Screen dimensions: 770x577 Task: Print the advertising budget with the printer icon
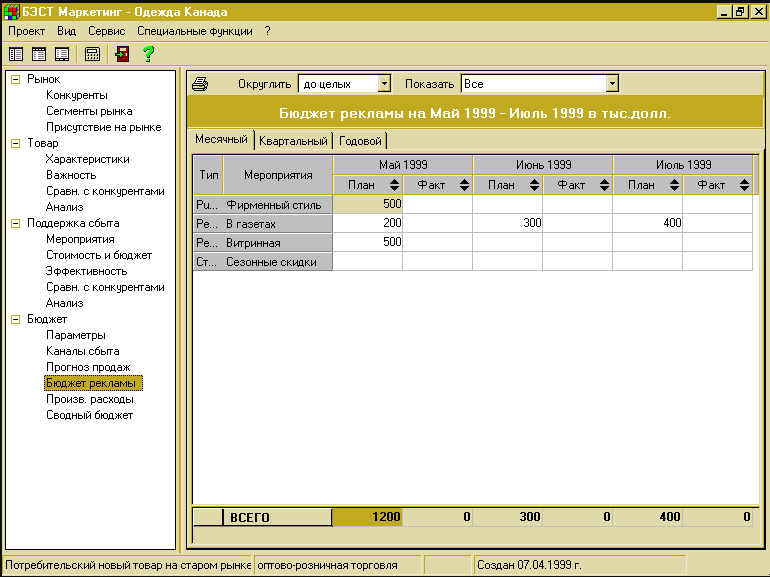[200, 84]
